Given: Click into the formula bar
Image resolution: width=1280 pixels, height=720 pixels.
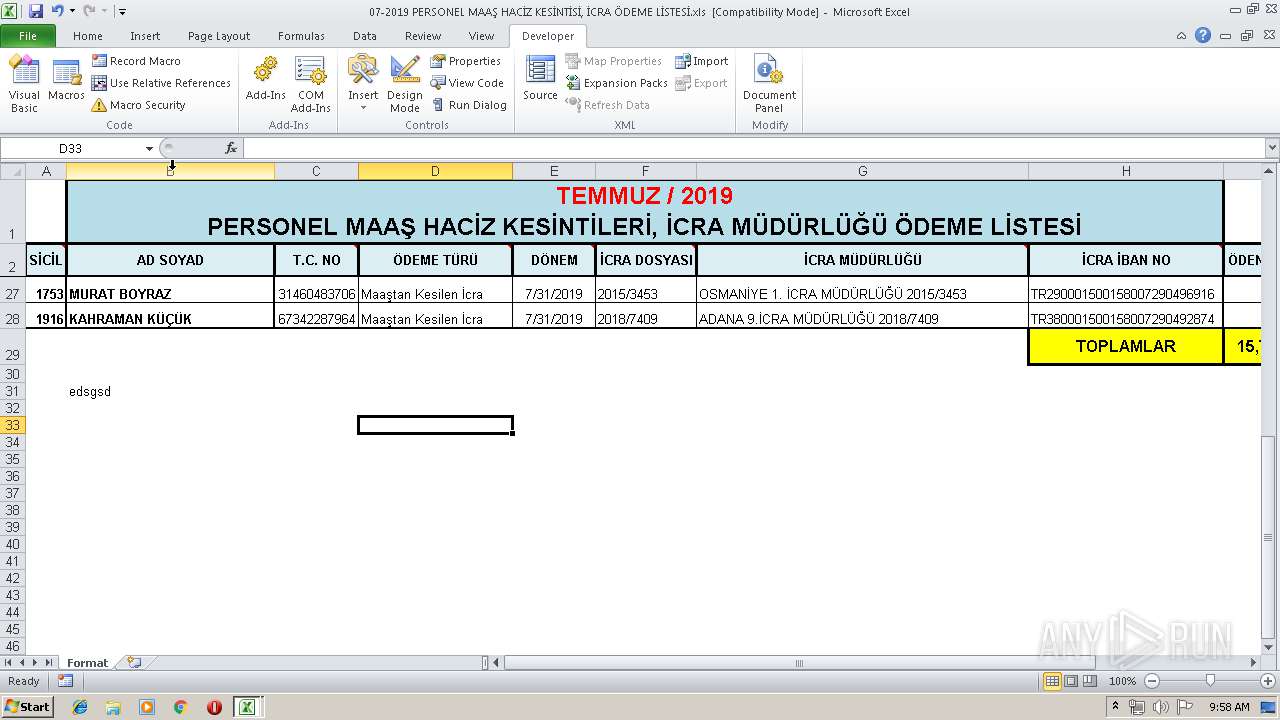Looking at the screenshot, I should tap(753, 148).
